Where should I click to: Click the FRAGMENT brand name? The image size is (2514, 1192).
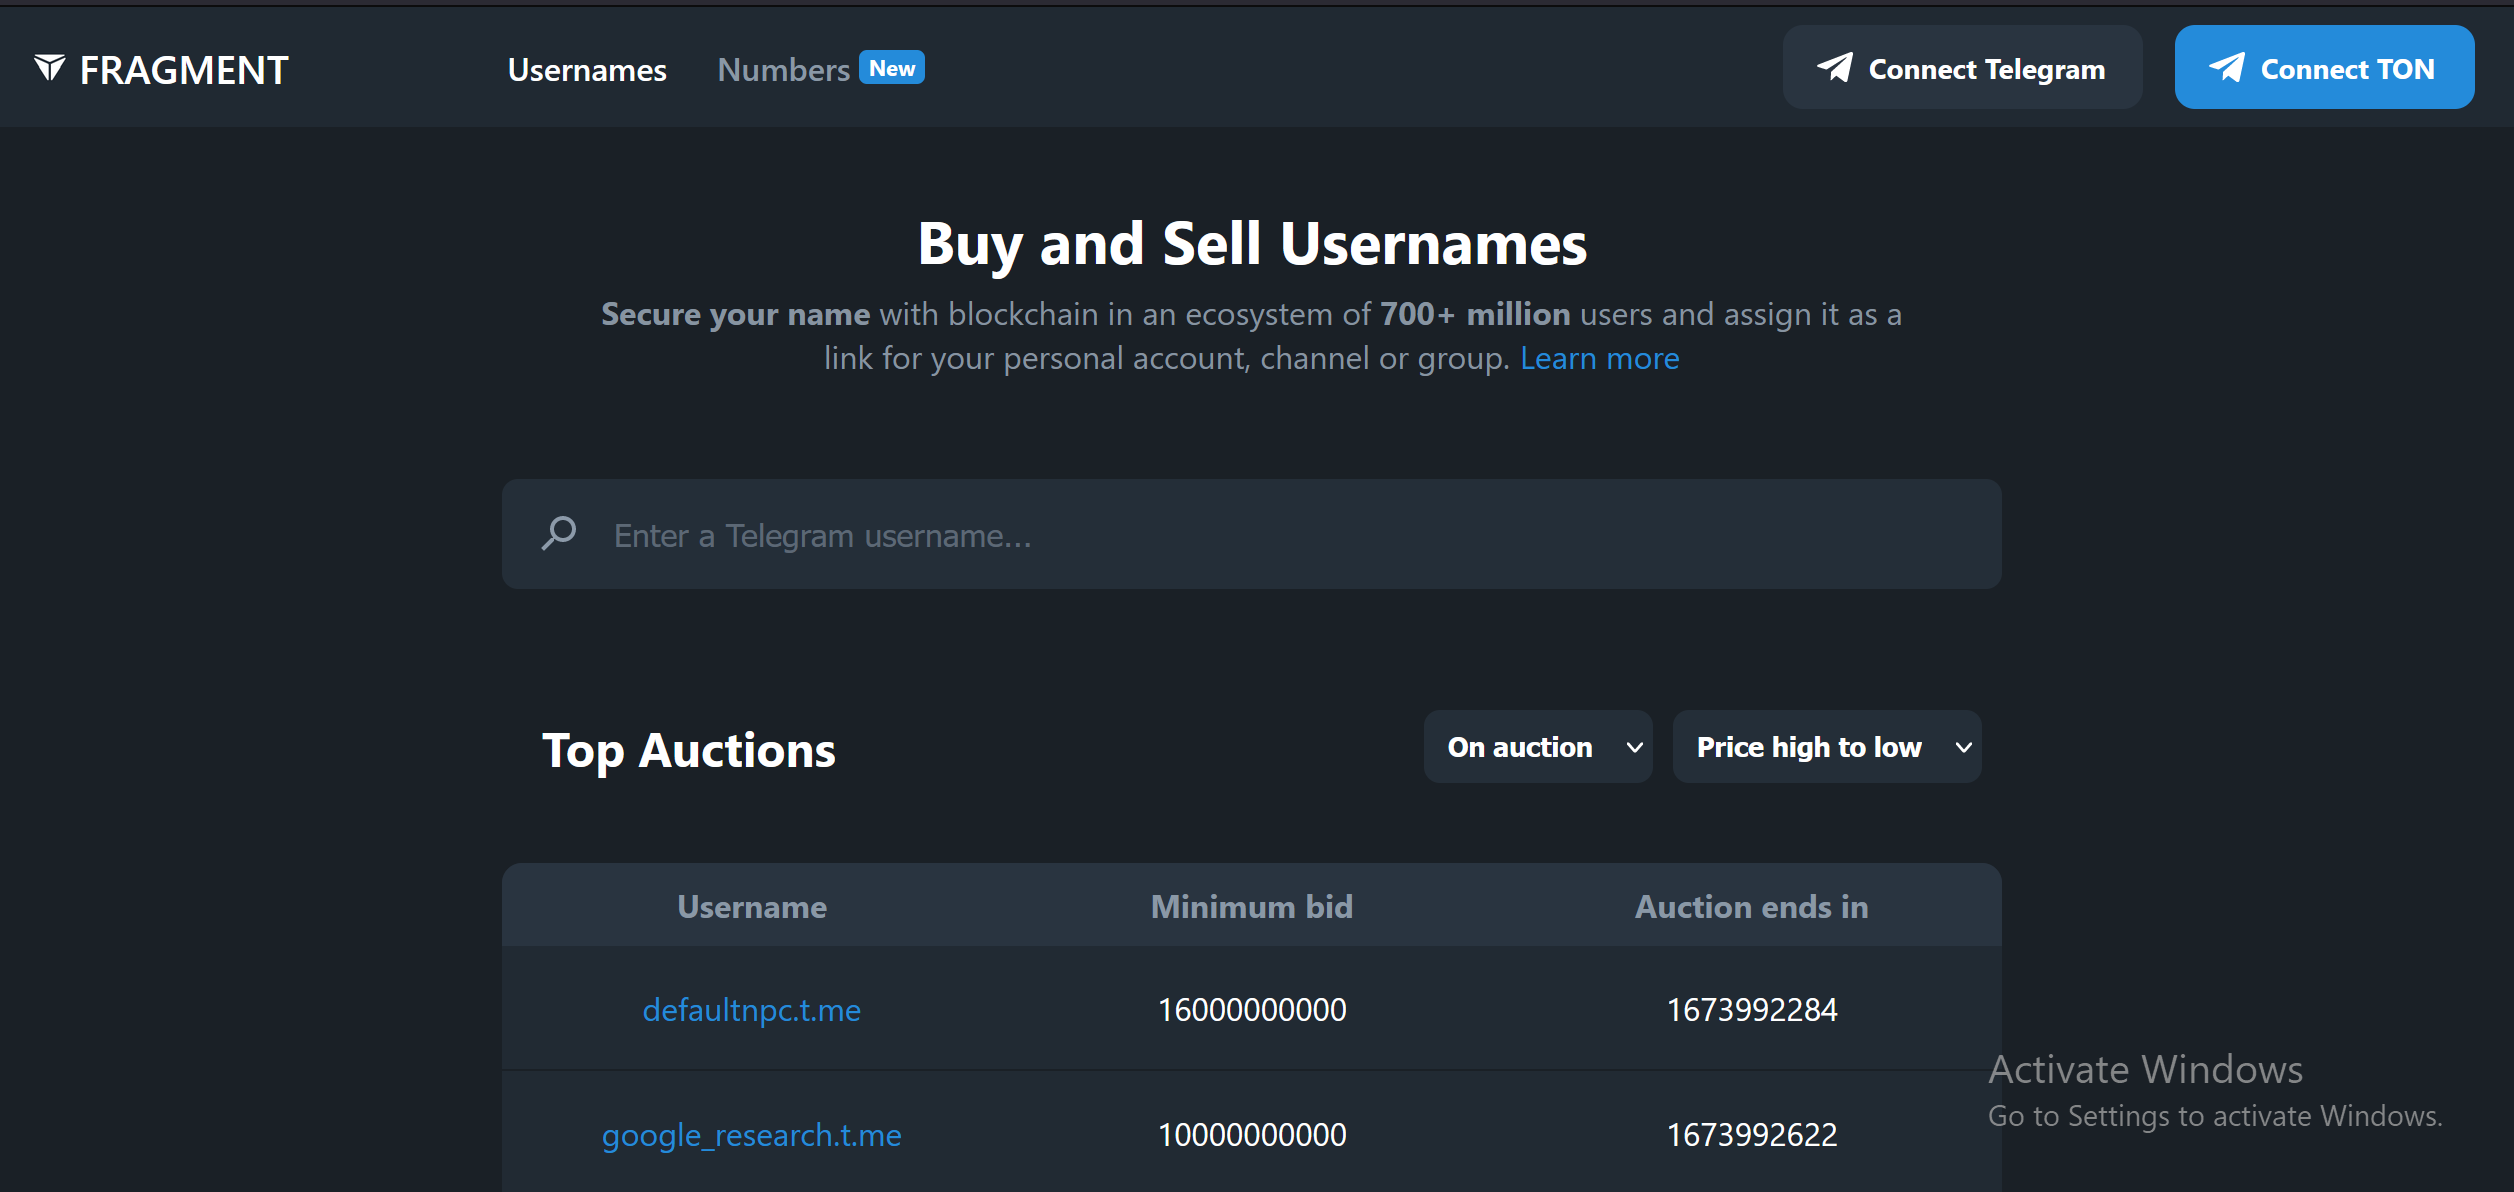point(184,70)
